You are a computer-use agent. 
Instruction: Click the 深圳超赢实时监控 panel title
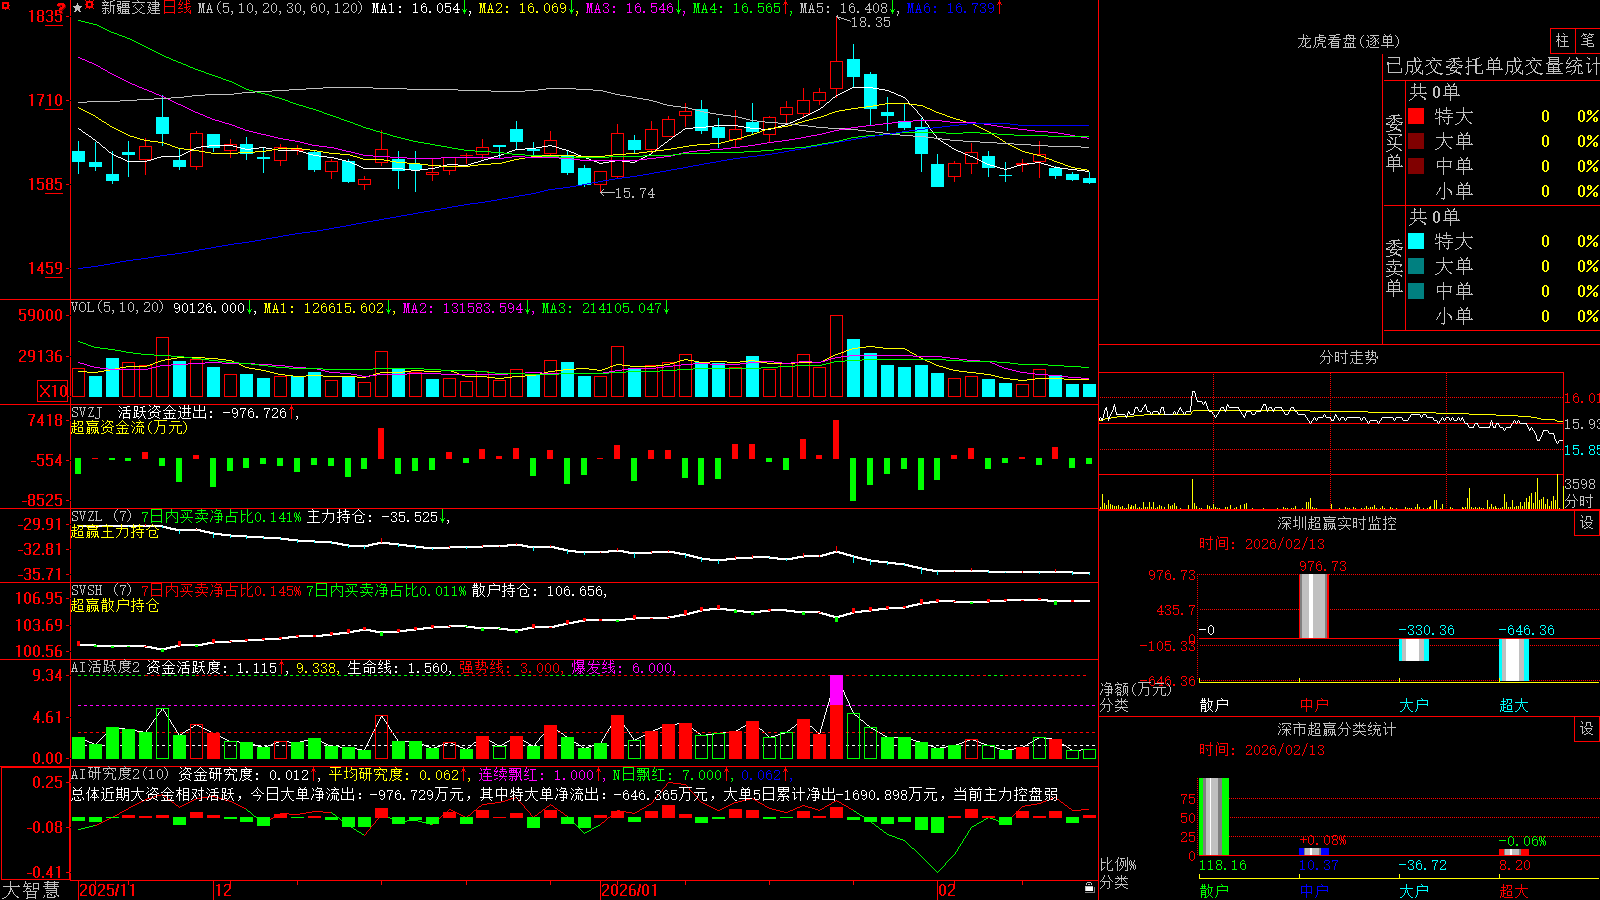click(1337, 523)
